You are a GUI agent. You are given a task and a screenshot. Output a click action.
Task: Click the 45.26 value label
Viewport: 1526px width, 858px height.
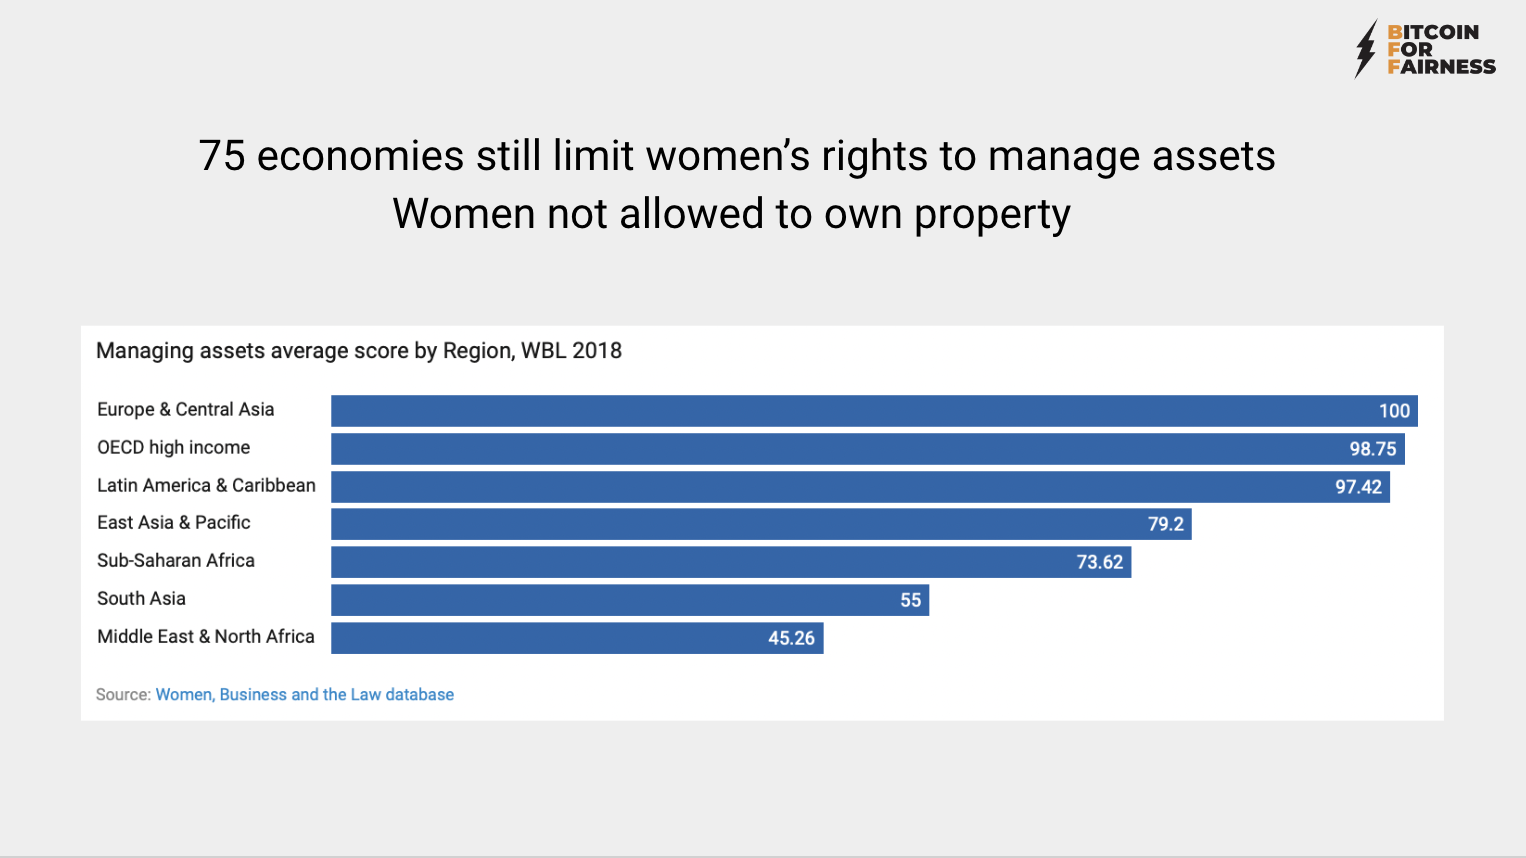click(791, 638)
